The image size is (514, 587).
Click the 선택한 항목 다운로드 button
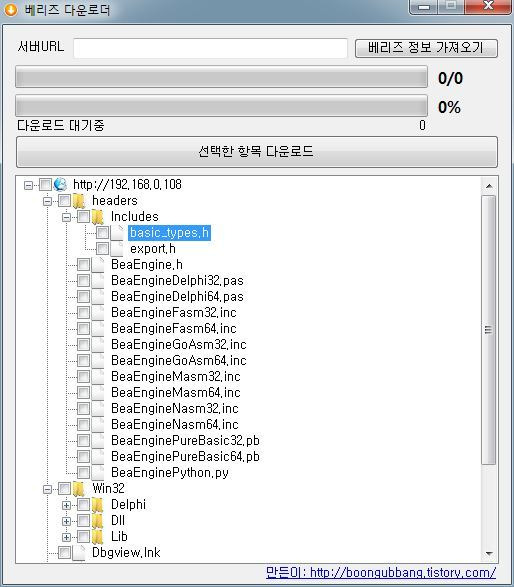pos(256,152)
